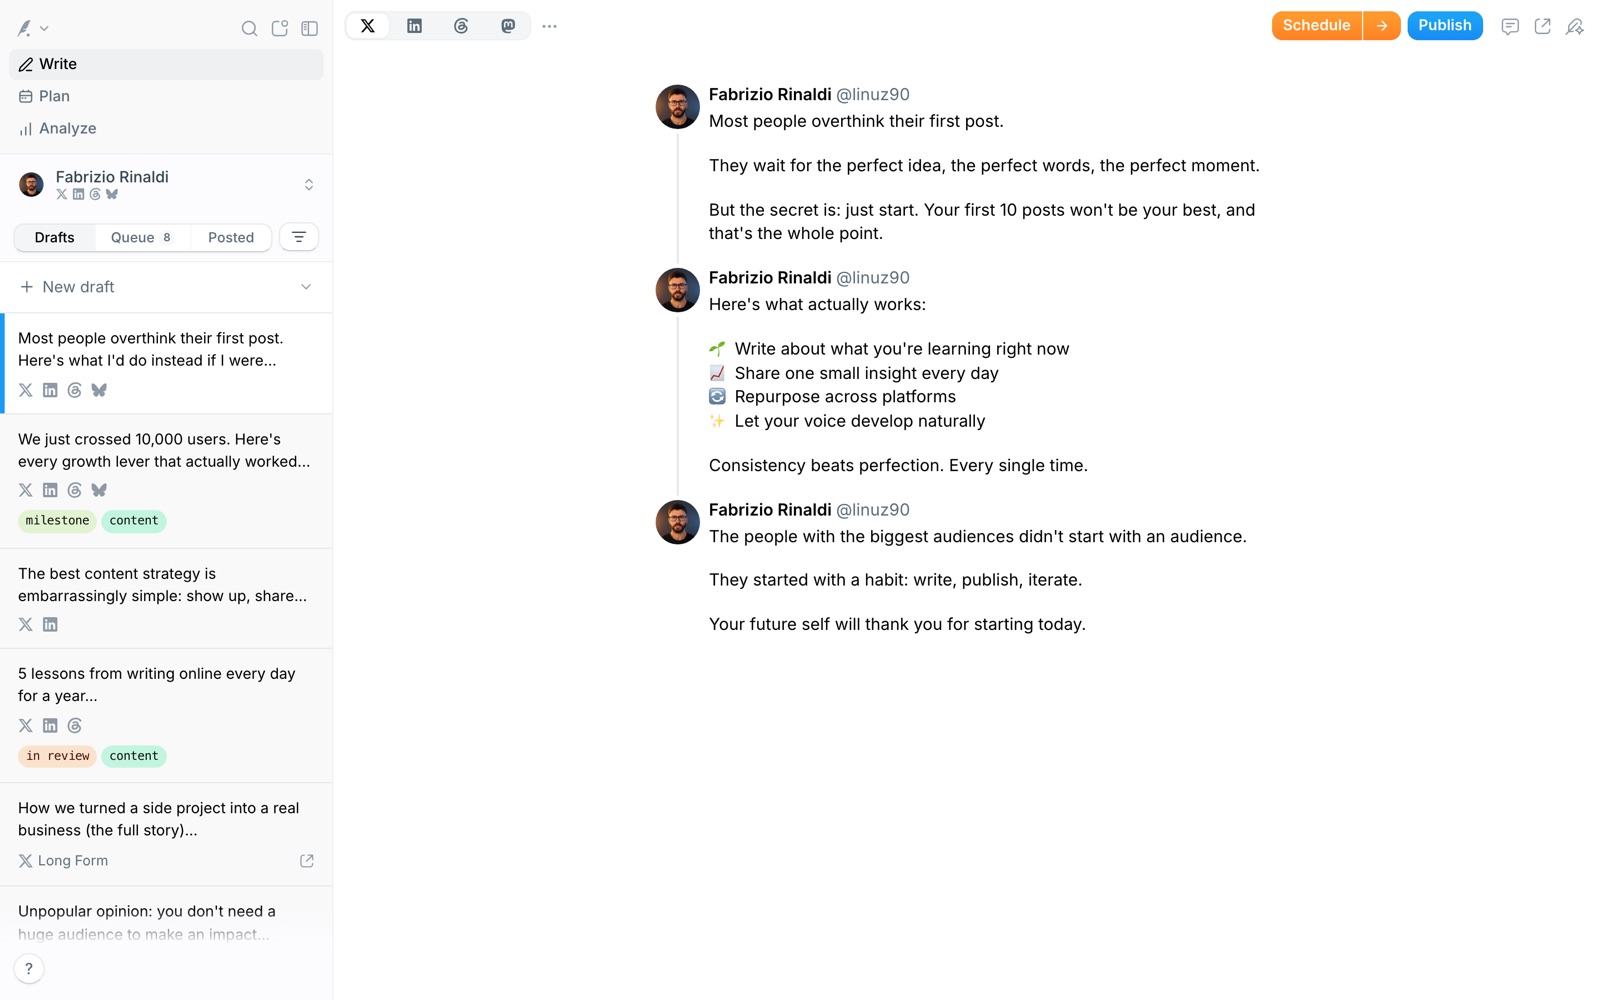Switch to the LinkedIn platform tab
Image resolution: width=1600 pixels, height=1000 pixels.
coord(414,26)
